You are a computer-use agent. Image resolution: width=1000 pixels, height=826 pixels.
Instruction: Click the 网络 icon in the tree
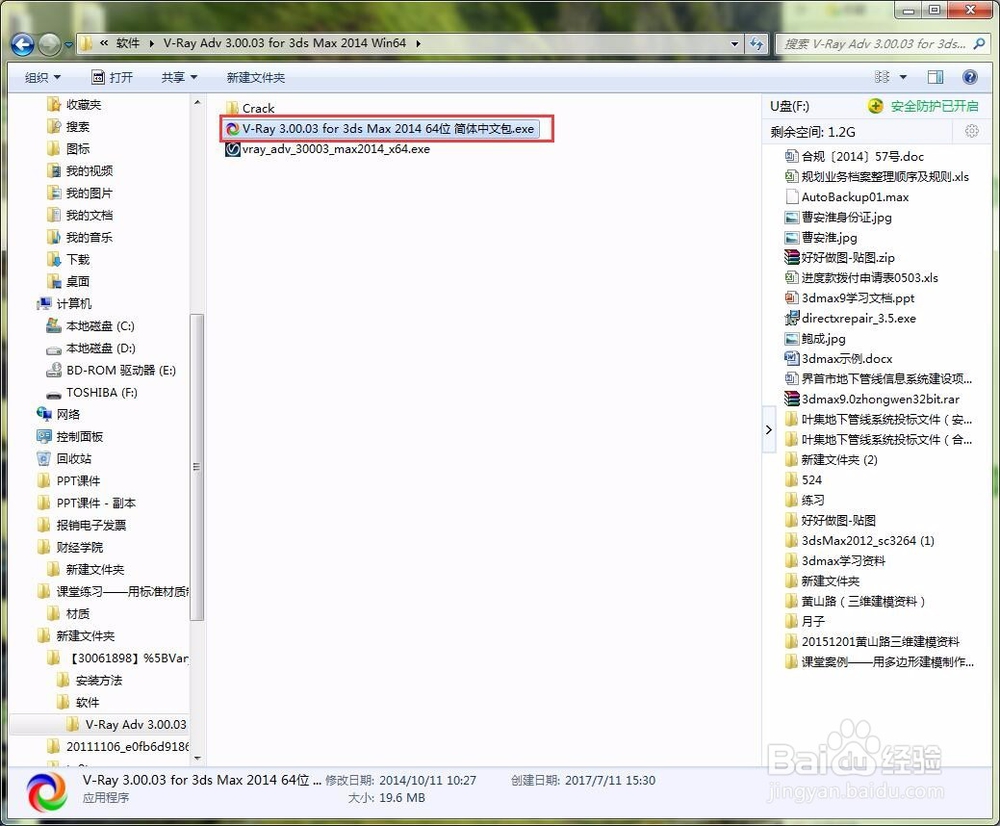tap(44, 414)
